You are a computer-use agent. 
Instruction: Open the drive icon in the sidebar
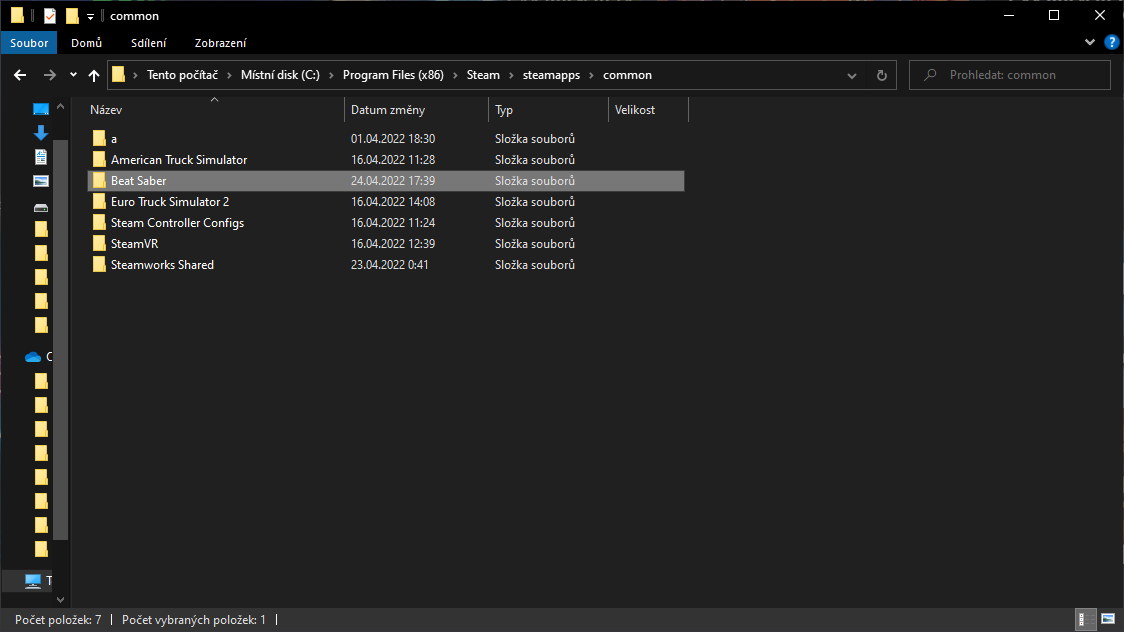click(41, 208)
